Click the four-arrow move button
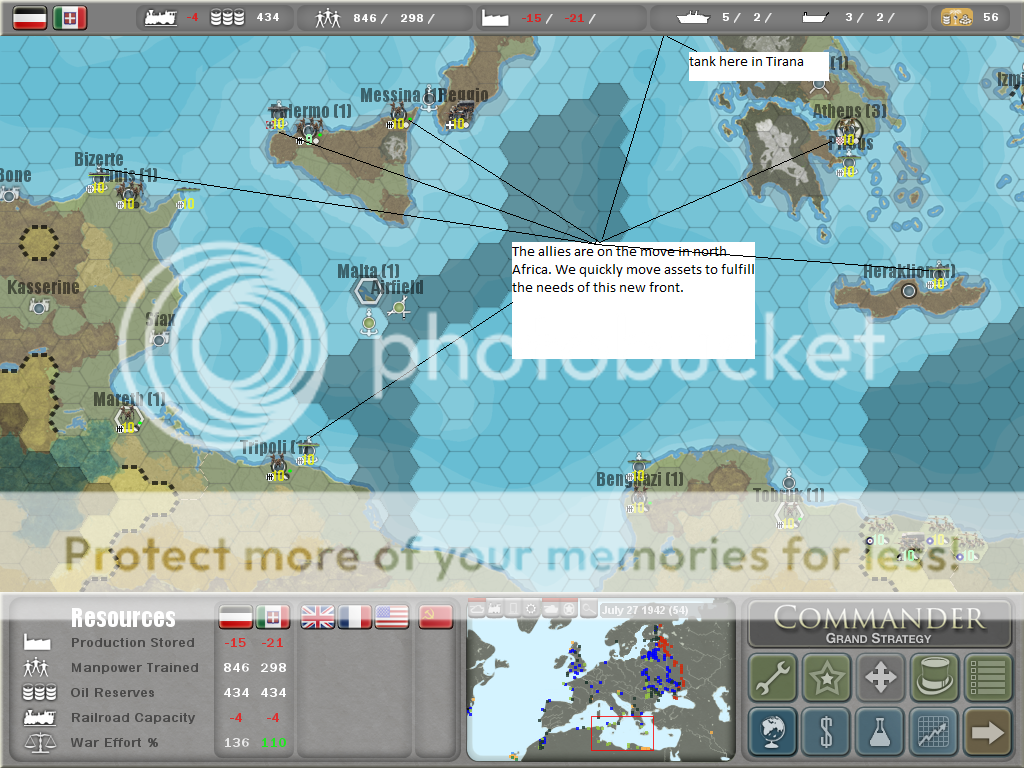The image size is (1024, 768). 880,678
